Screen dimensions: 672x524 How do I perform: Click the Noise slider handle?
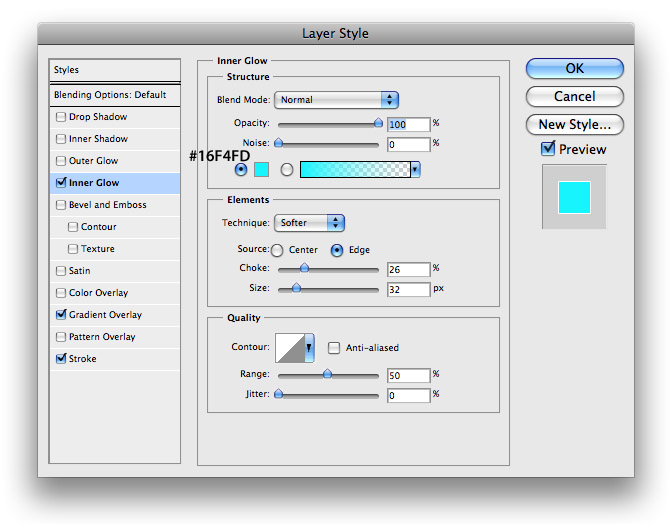tap(279, 143)
